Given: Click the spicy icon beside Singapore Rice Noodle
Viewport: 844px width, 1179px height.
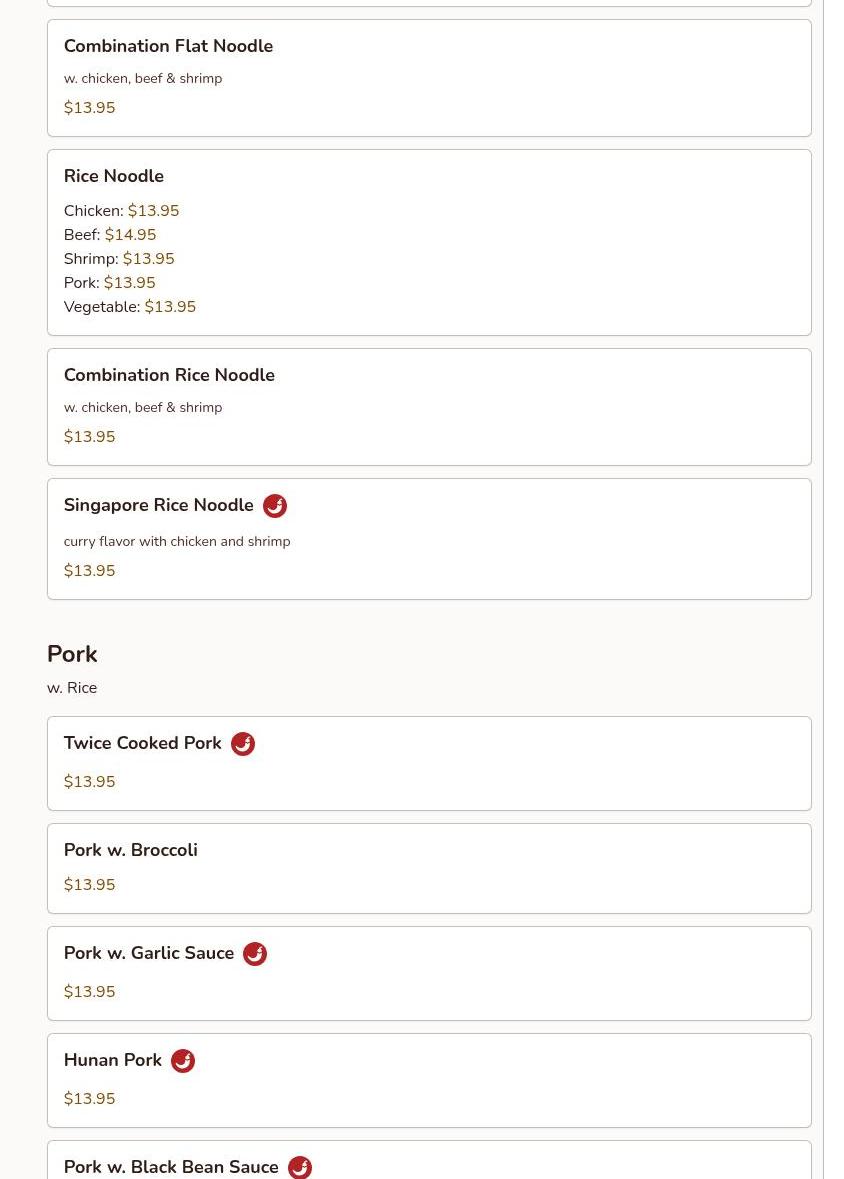Looking at the screenshot, I should (x=275, y=506).
